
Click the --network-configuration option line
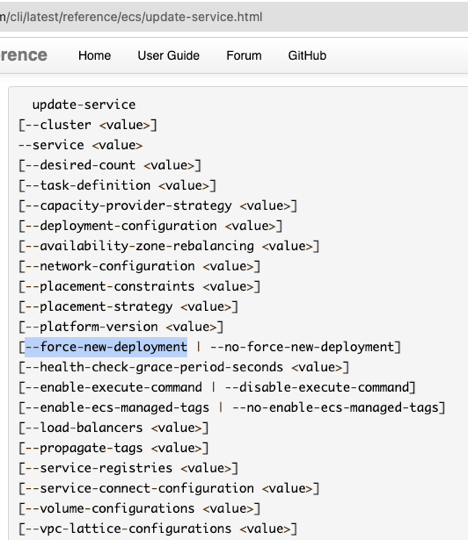point(139,266)
